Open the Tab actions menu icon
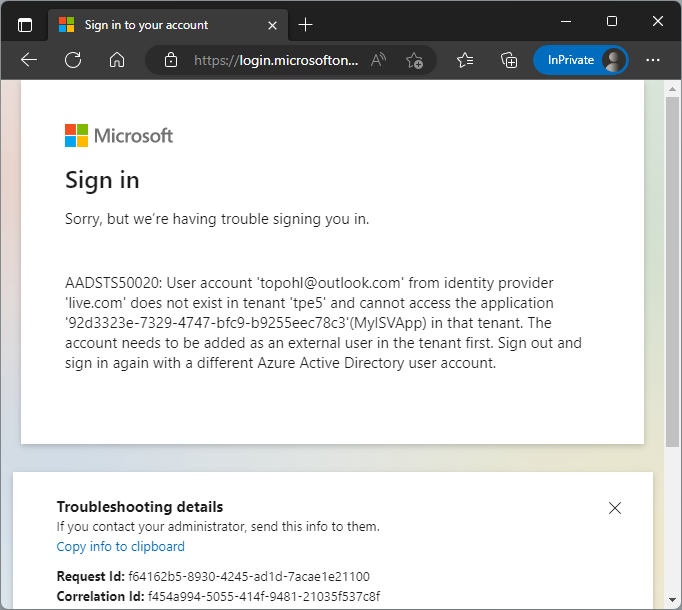Viewport: 682px width, 610px height. tap(25, 24)
